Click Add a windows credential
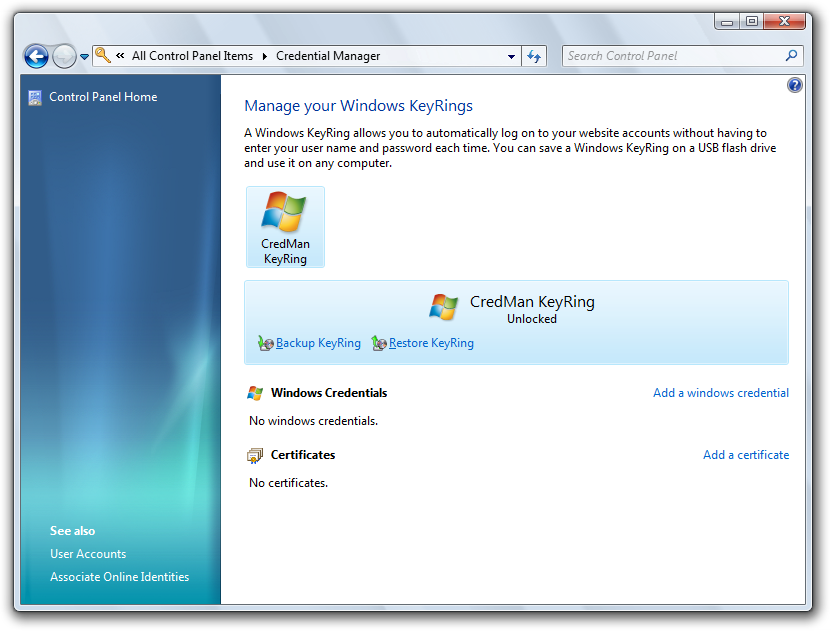The height and width of the screenshot is (632, 832). click(721, 393)
